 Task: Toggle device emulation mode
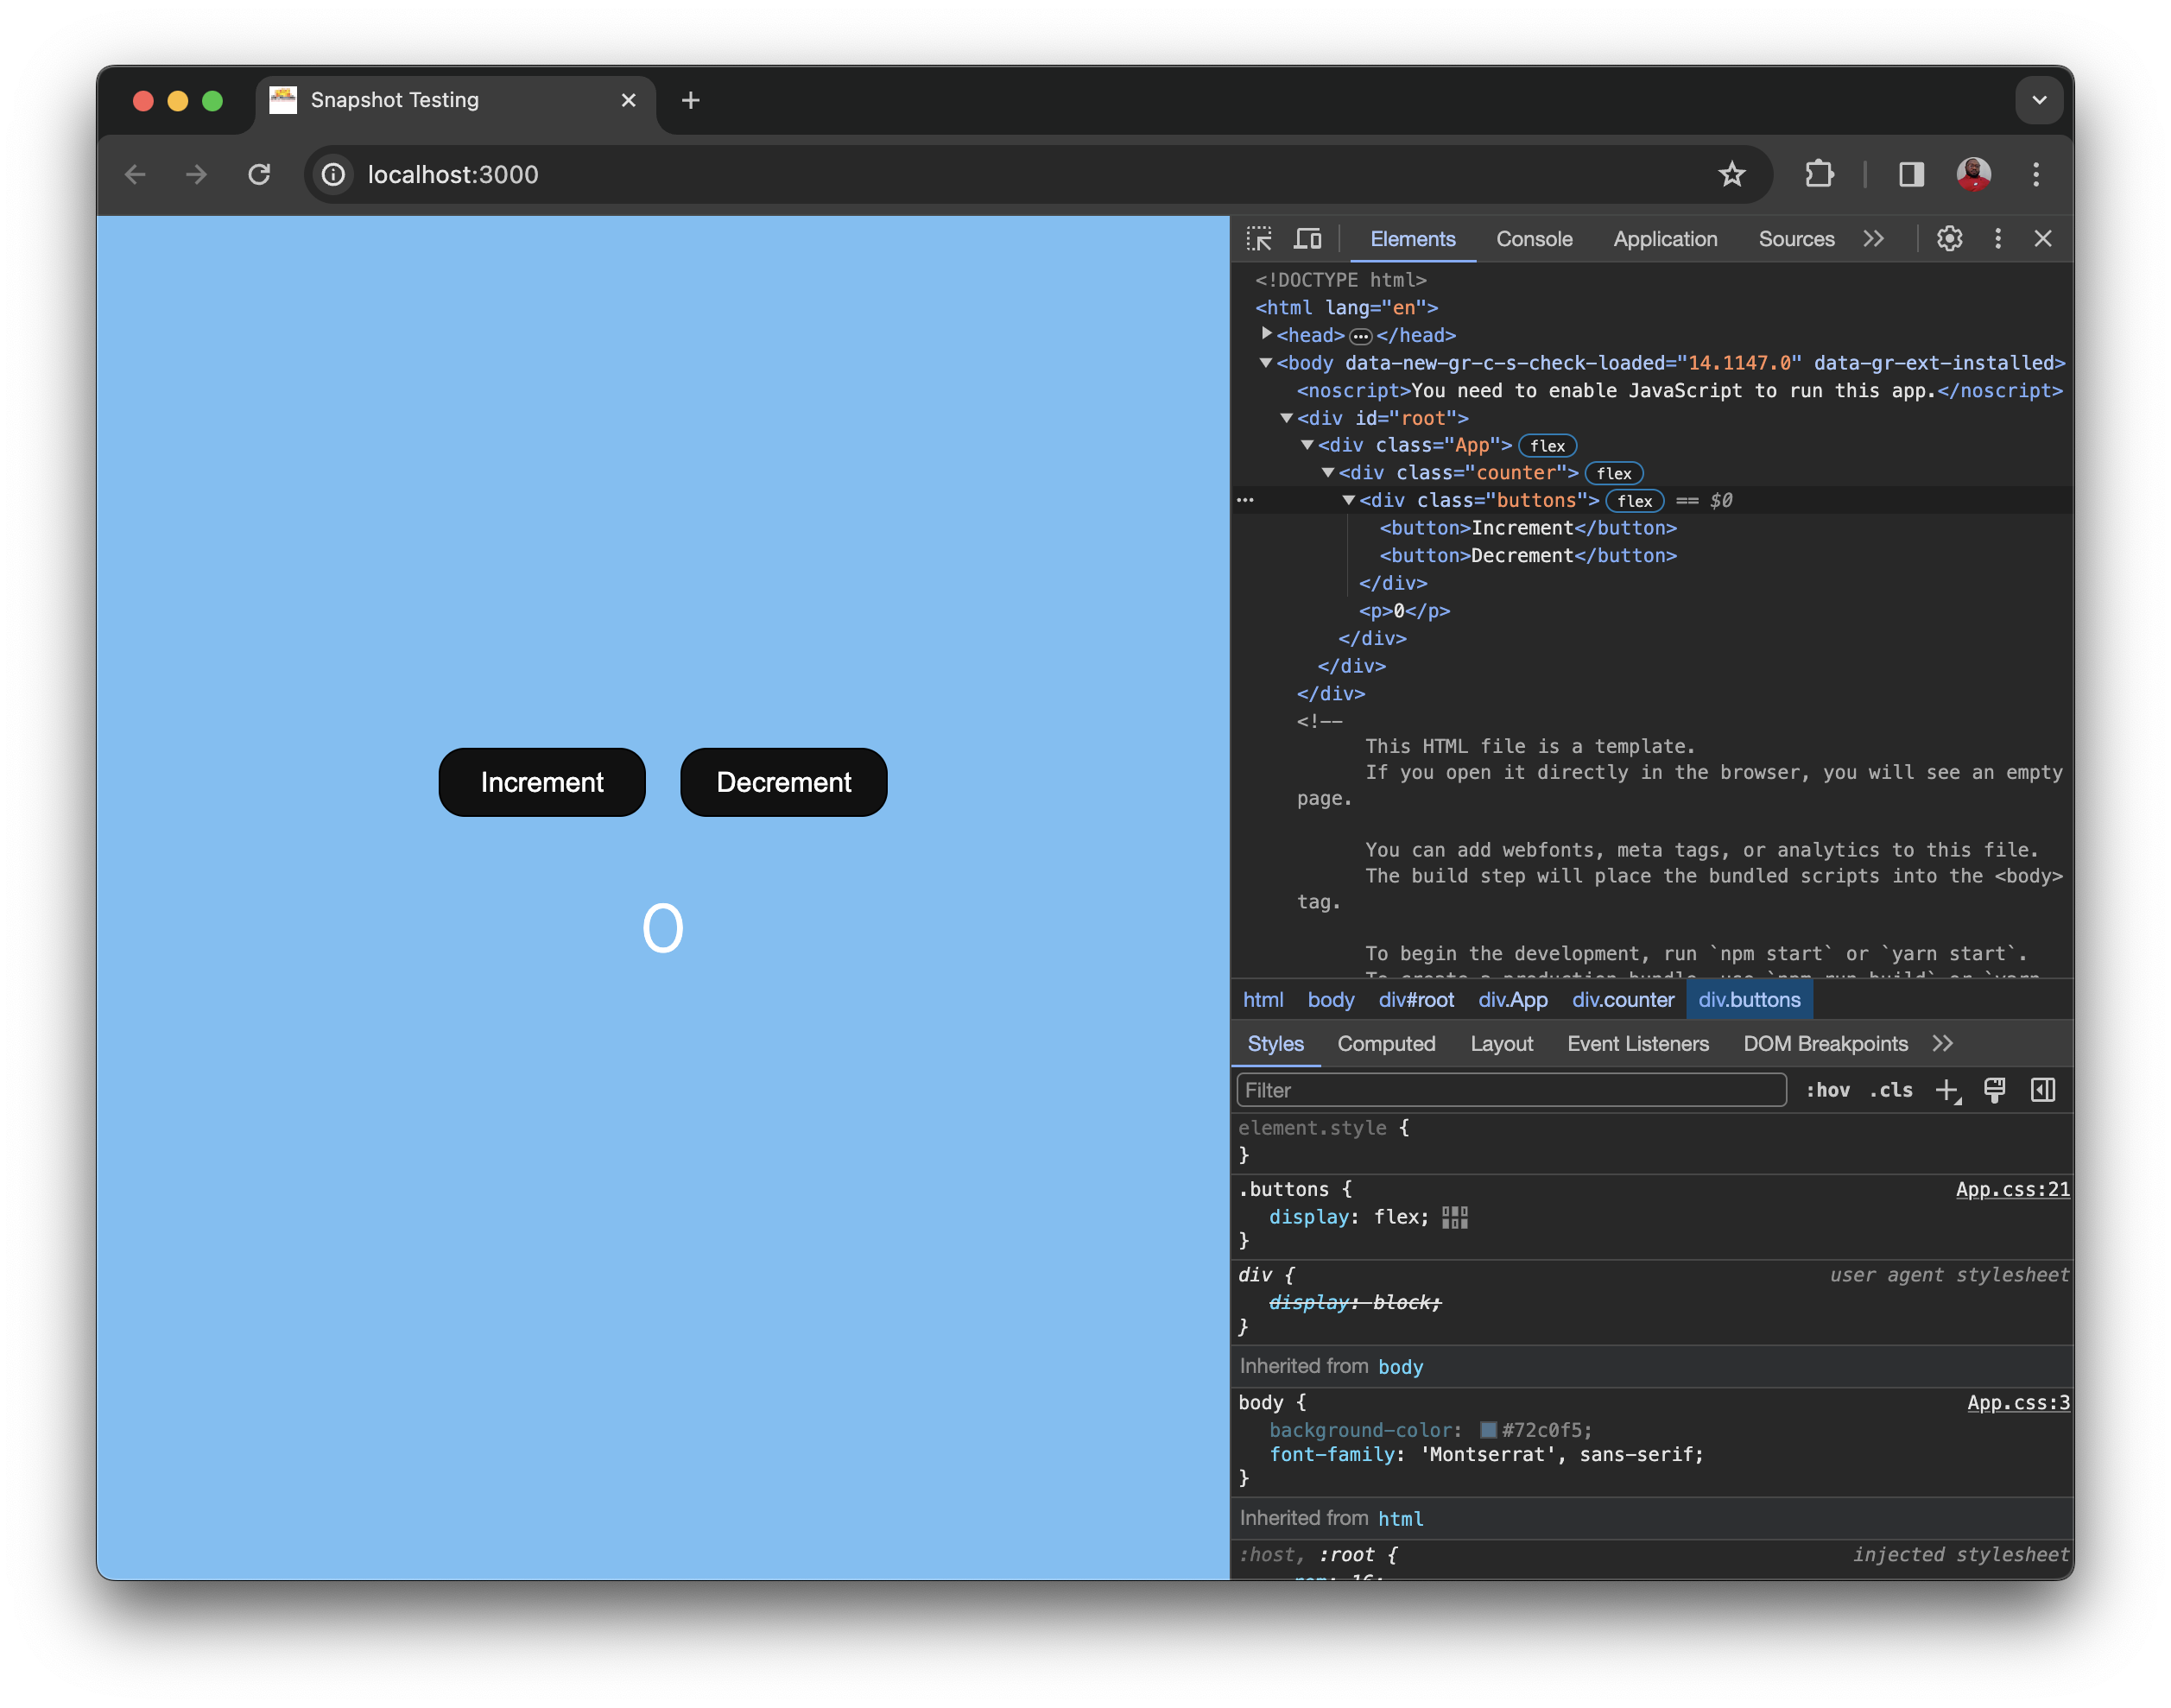point(1308,238)
